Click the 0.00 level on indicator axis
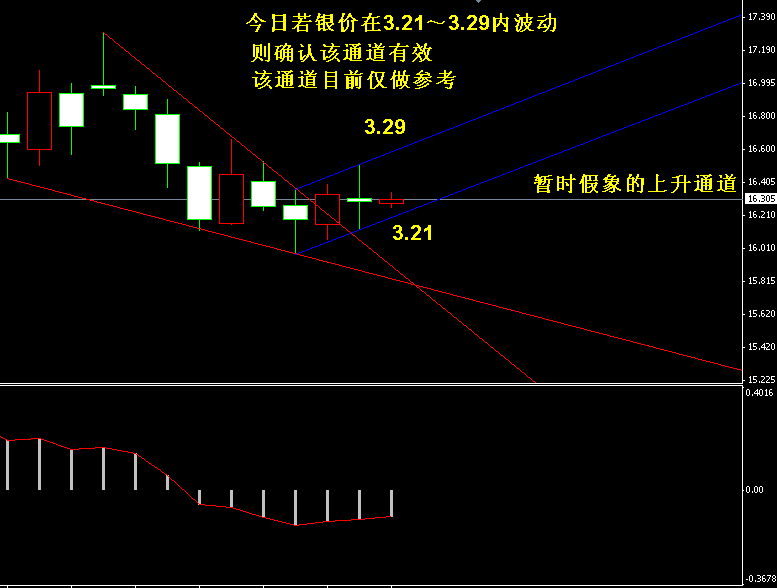 [x=756, y=490]
